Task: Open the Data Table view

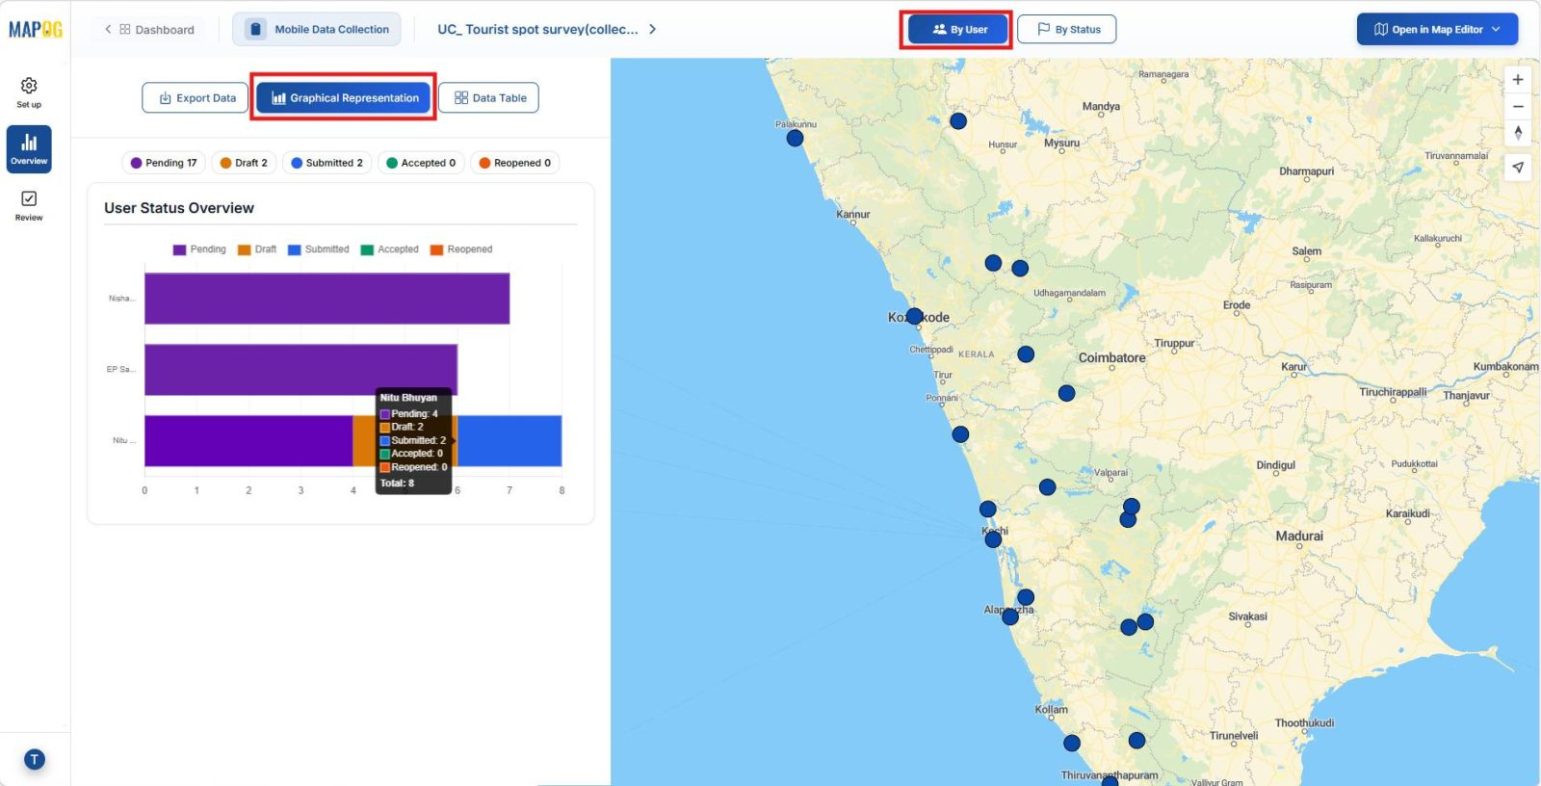Action: pos(488,97)
